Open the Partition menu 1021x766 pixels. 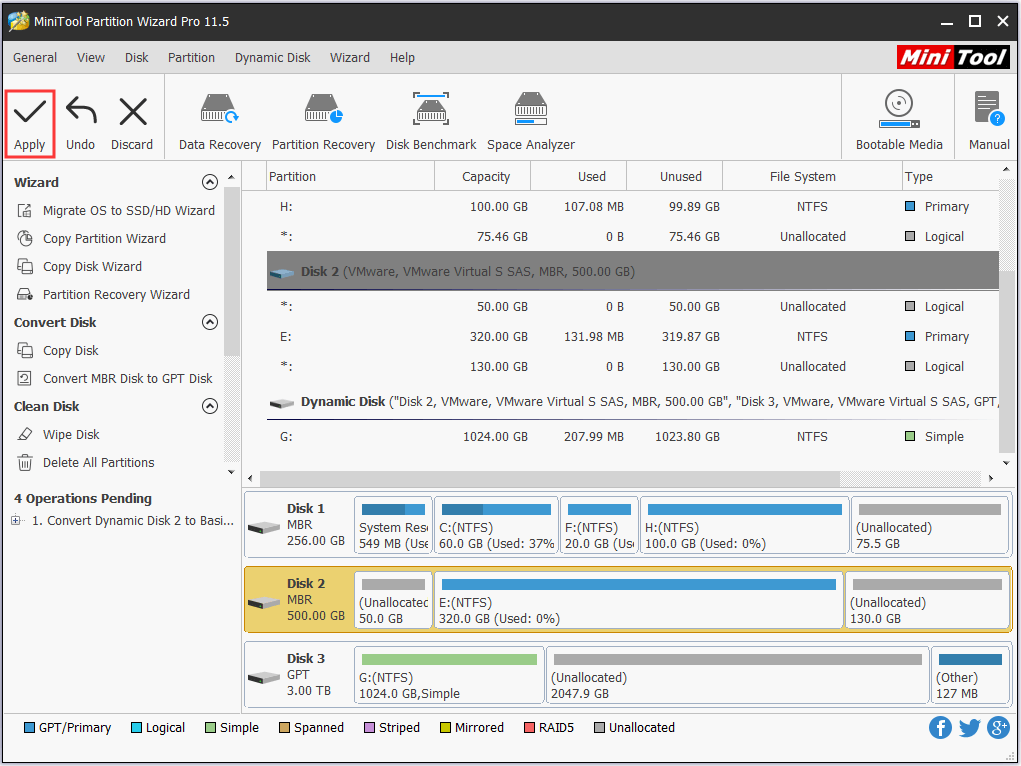tap(191, 57)
